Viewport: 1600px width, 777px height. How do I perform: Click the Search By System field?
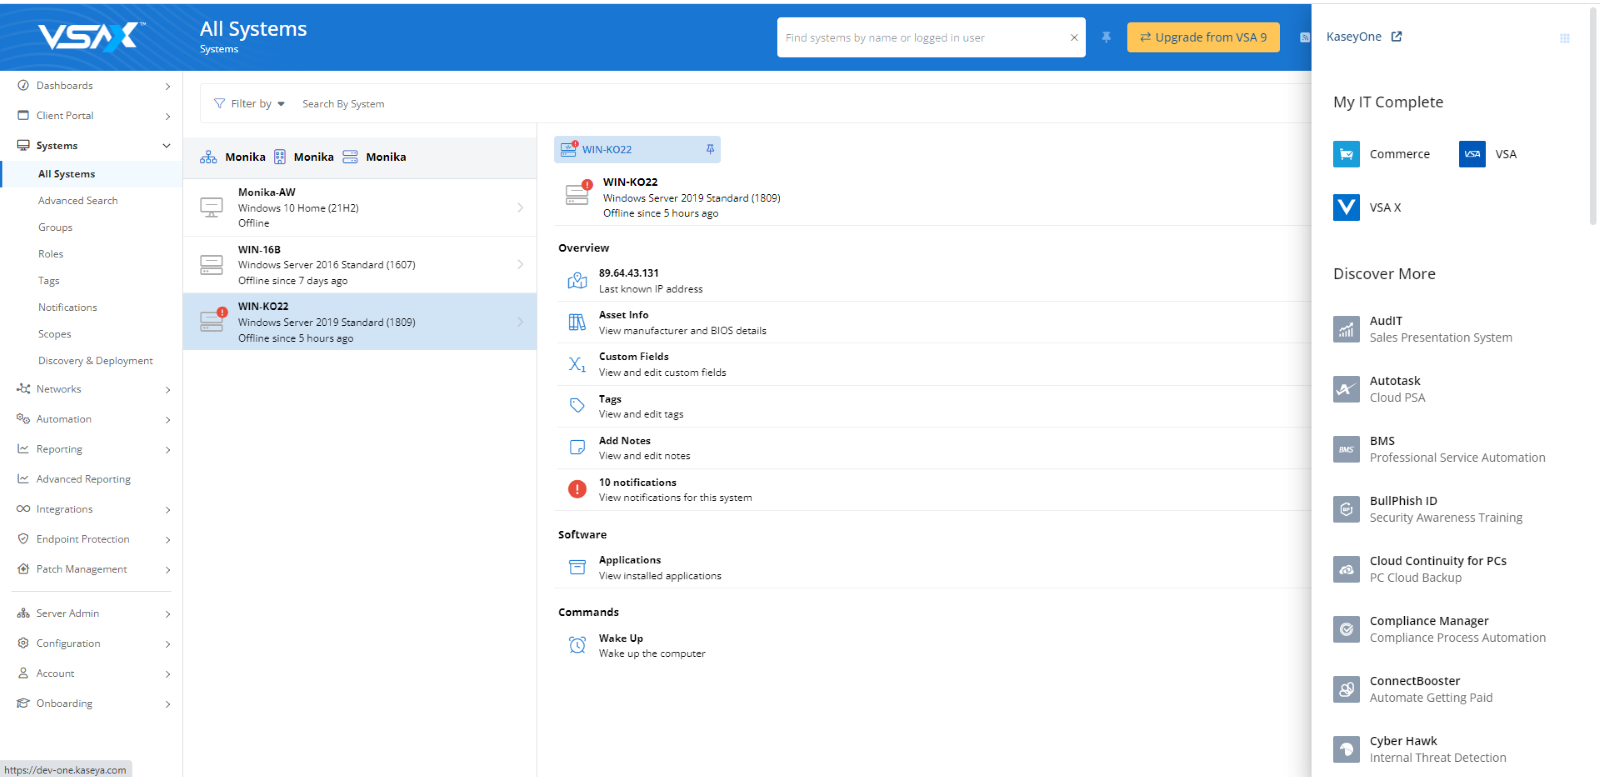pos(343,104)
